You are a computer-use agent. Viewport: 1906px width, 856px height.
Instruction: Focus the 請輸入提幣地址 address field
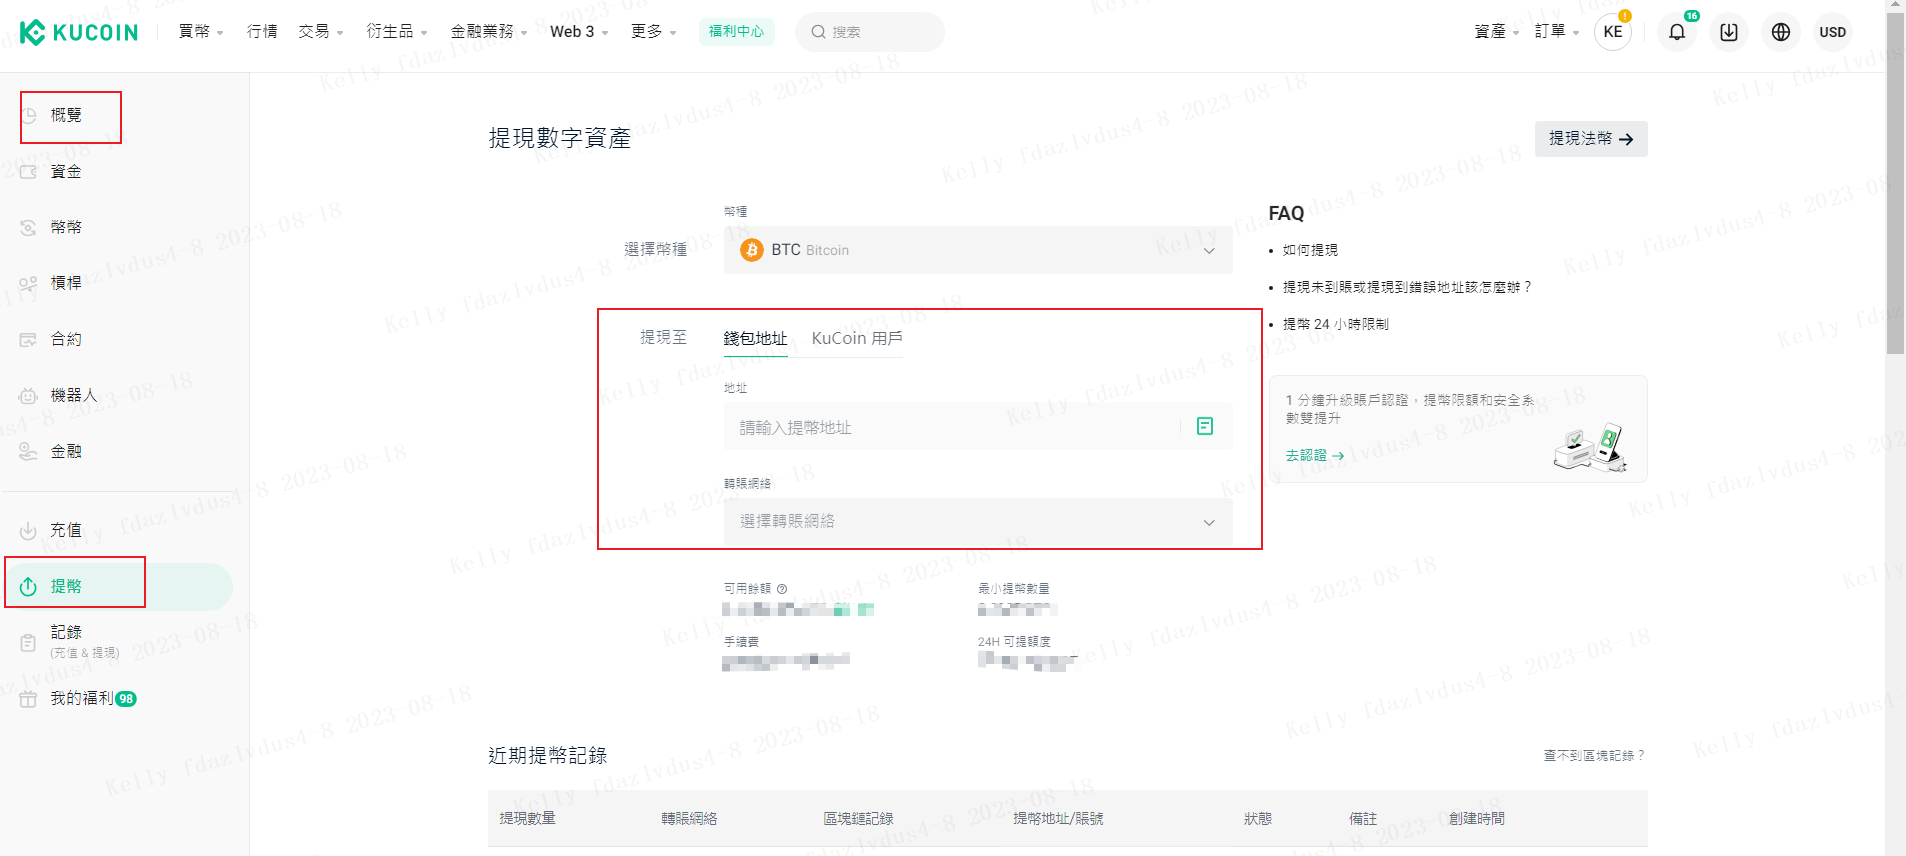click(978, 426)
